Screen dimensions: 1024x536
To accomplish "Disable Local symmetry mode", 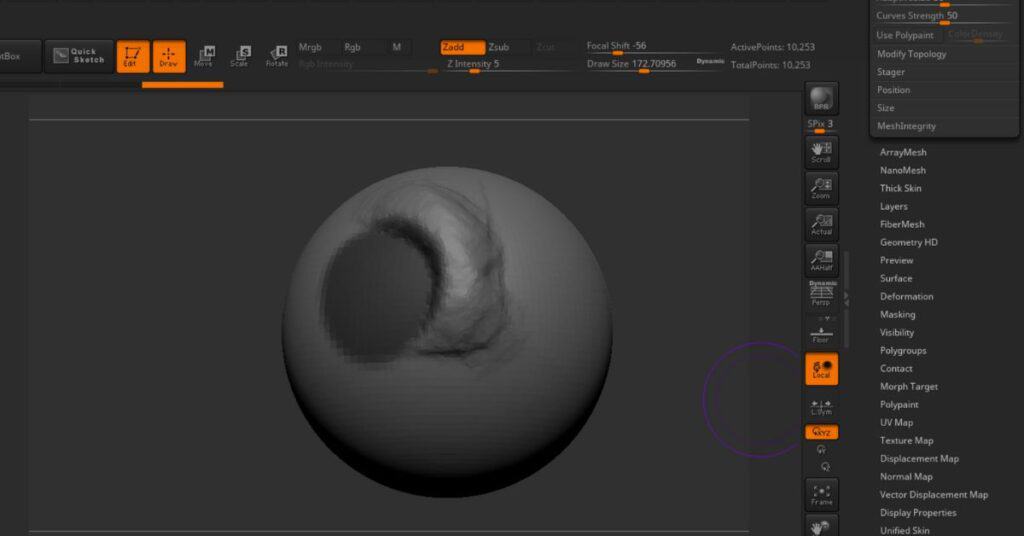I will [821, 369].
